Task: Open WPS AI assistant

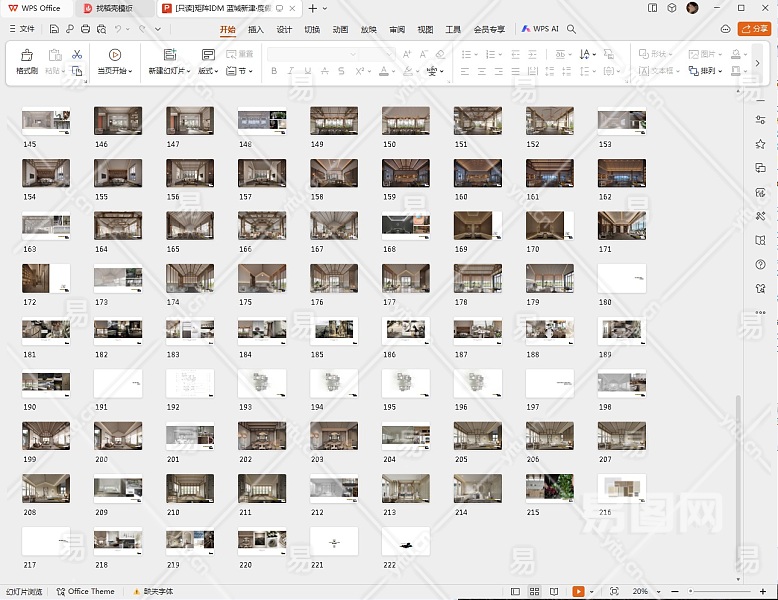Action: 540,30
